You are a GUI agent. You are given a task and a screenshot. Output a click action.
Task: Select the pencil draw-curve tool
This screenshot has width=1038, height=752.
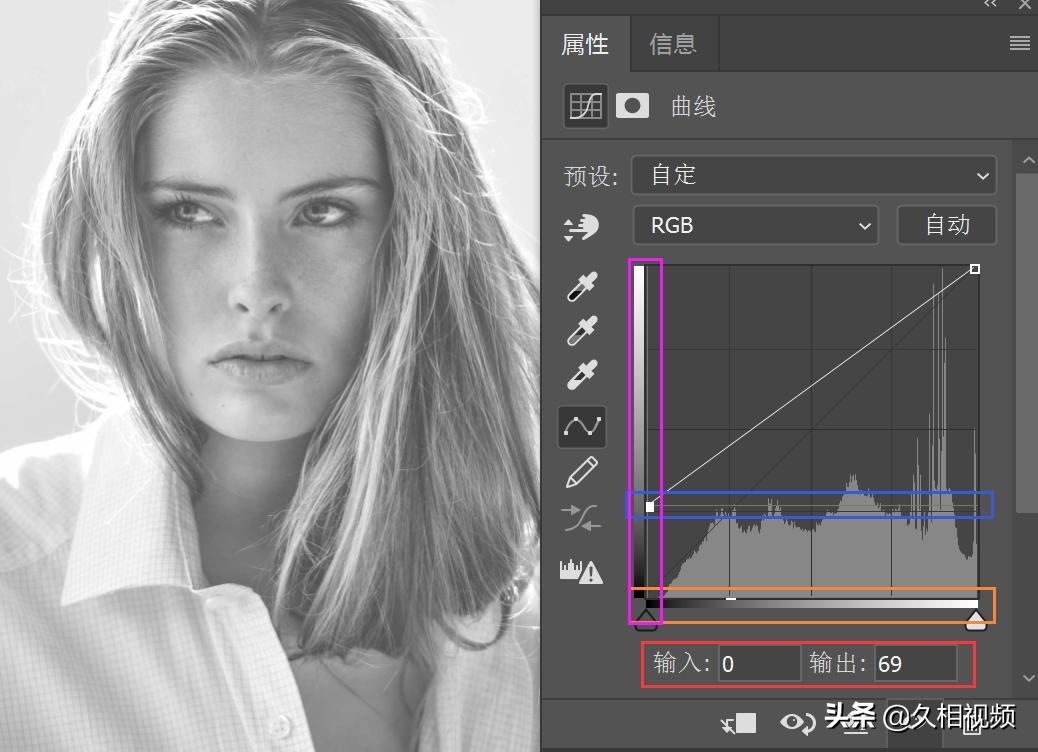(x=582, y=471)
